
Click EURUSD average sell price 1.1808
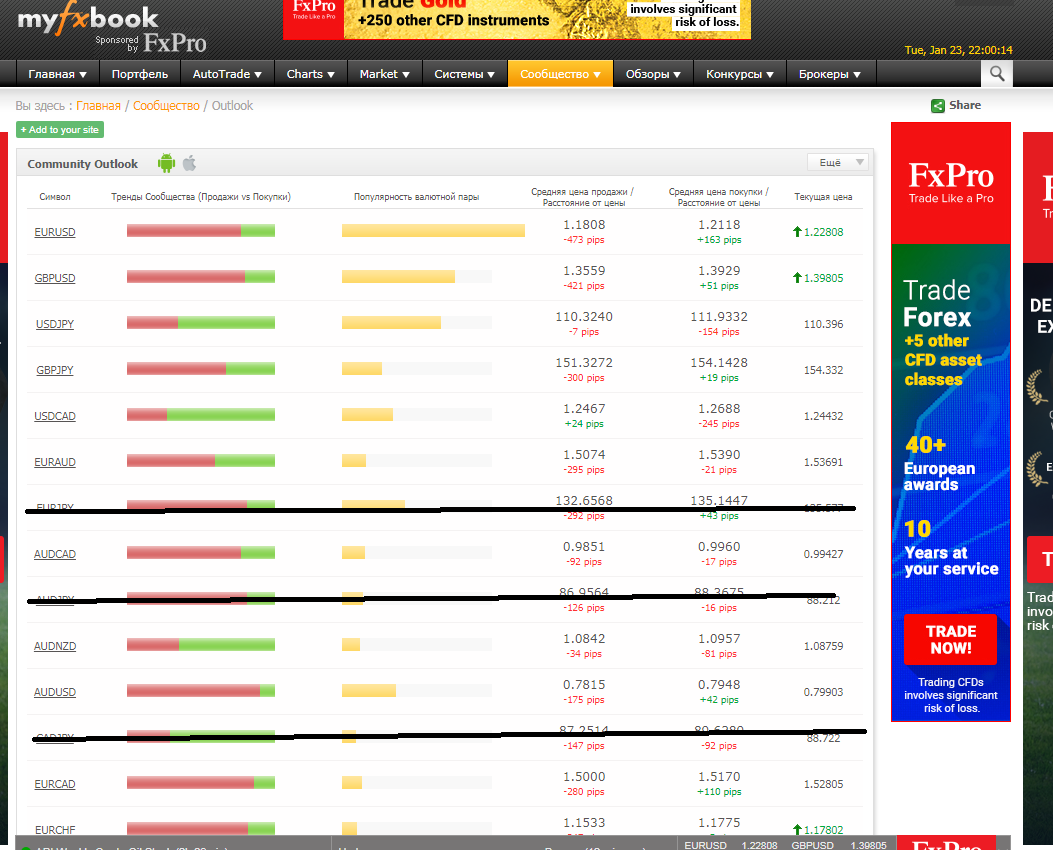pyautogui.click(x=584, y=225)
